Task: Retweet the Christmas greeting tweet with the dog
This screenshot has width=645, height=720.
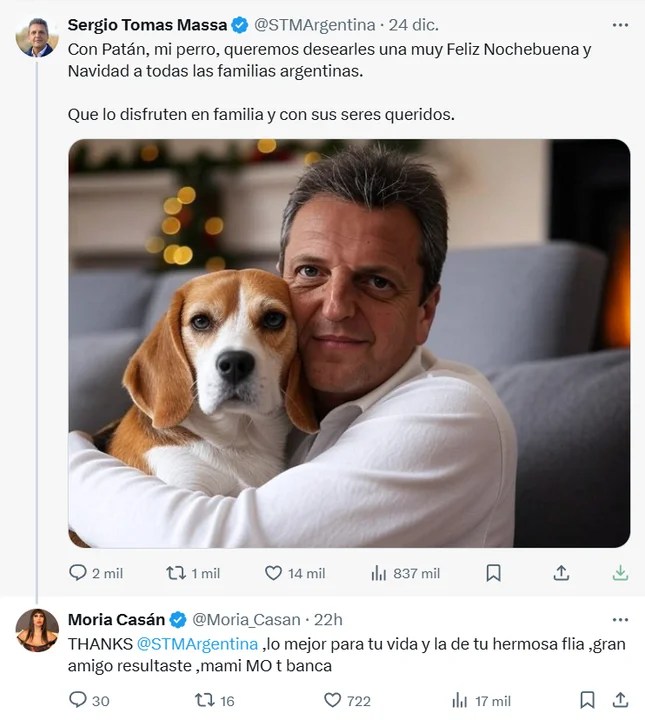Action: (176, 573)
